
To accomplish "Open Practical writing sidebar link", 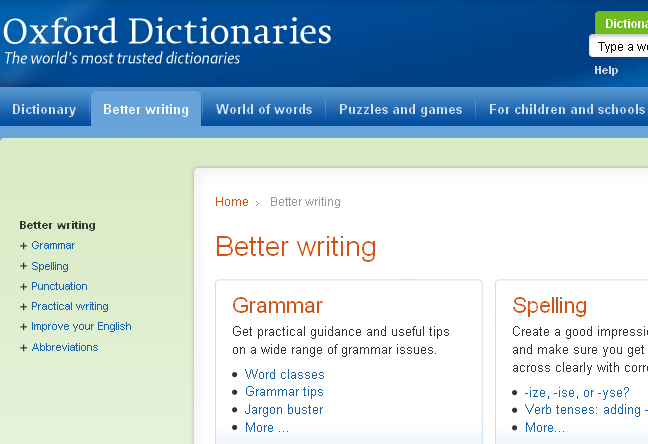I will pyautogui.click(x=70, y=306).
